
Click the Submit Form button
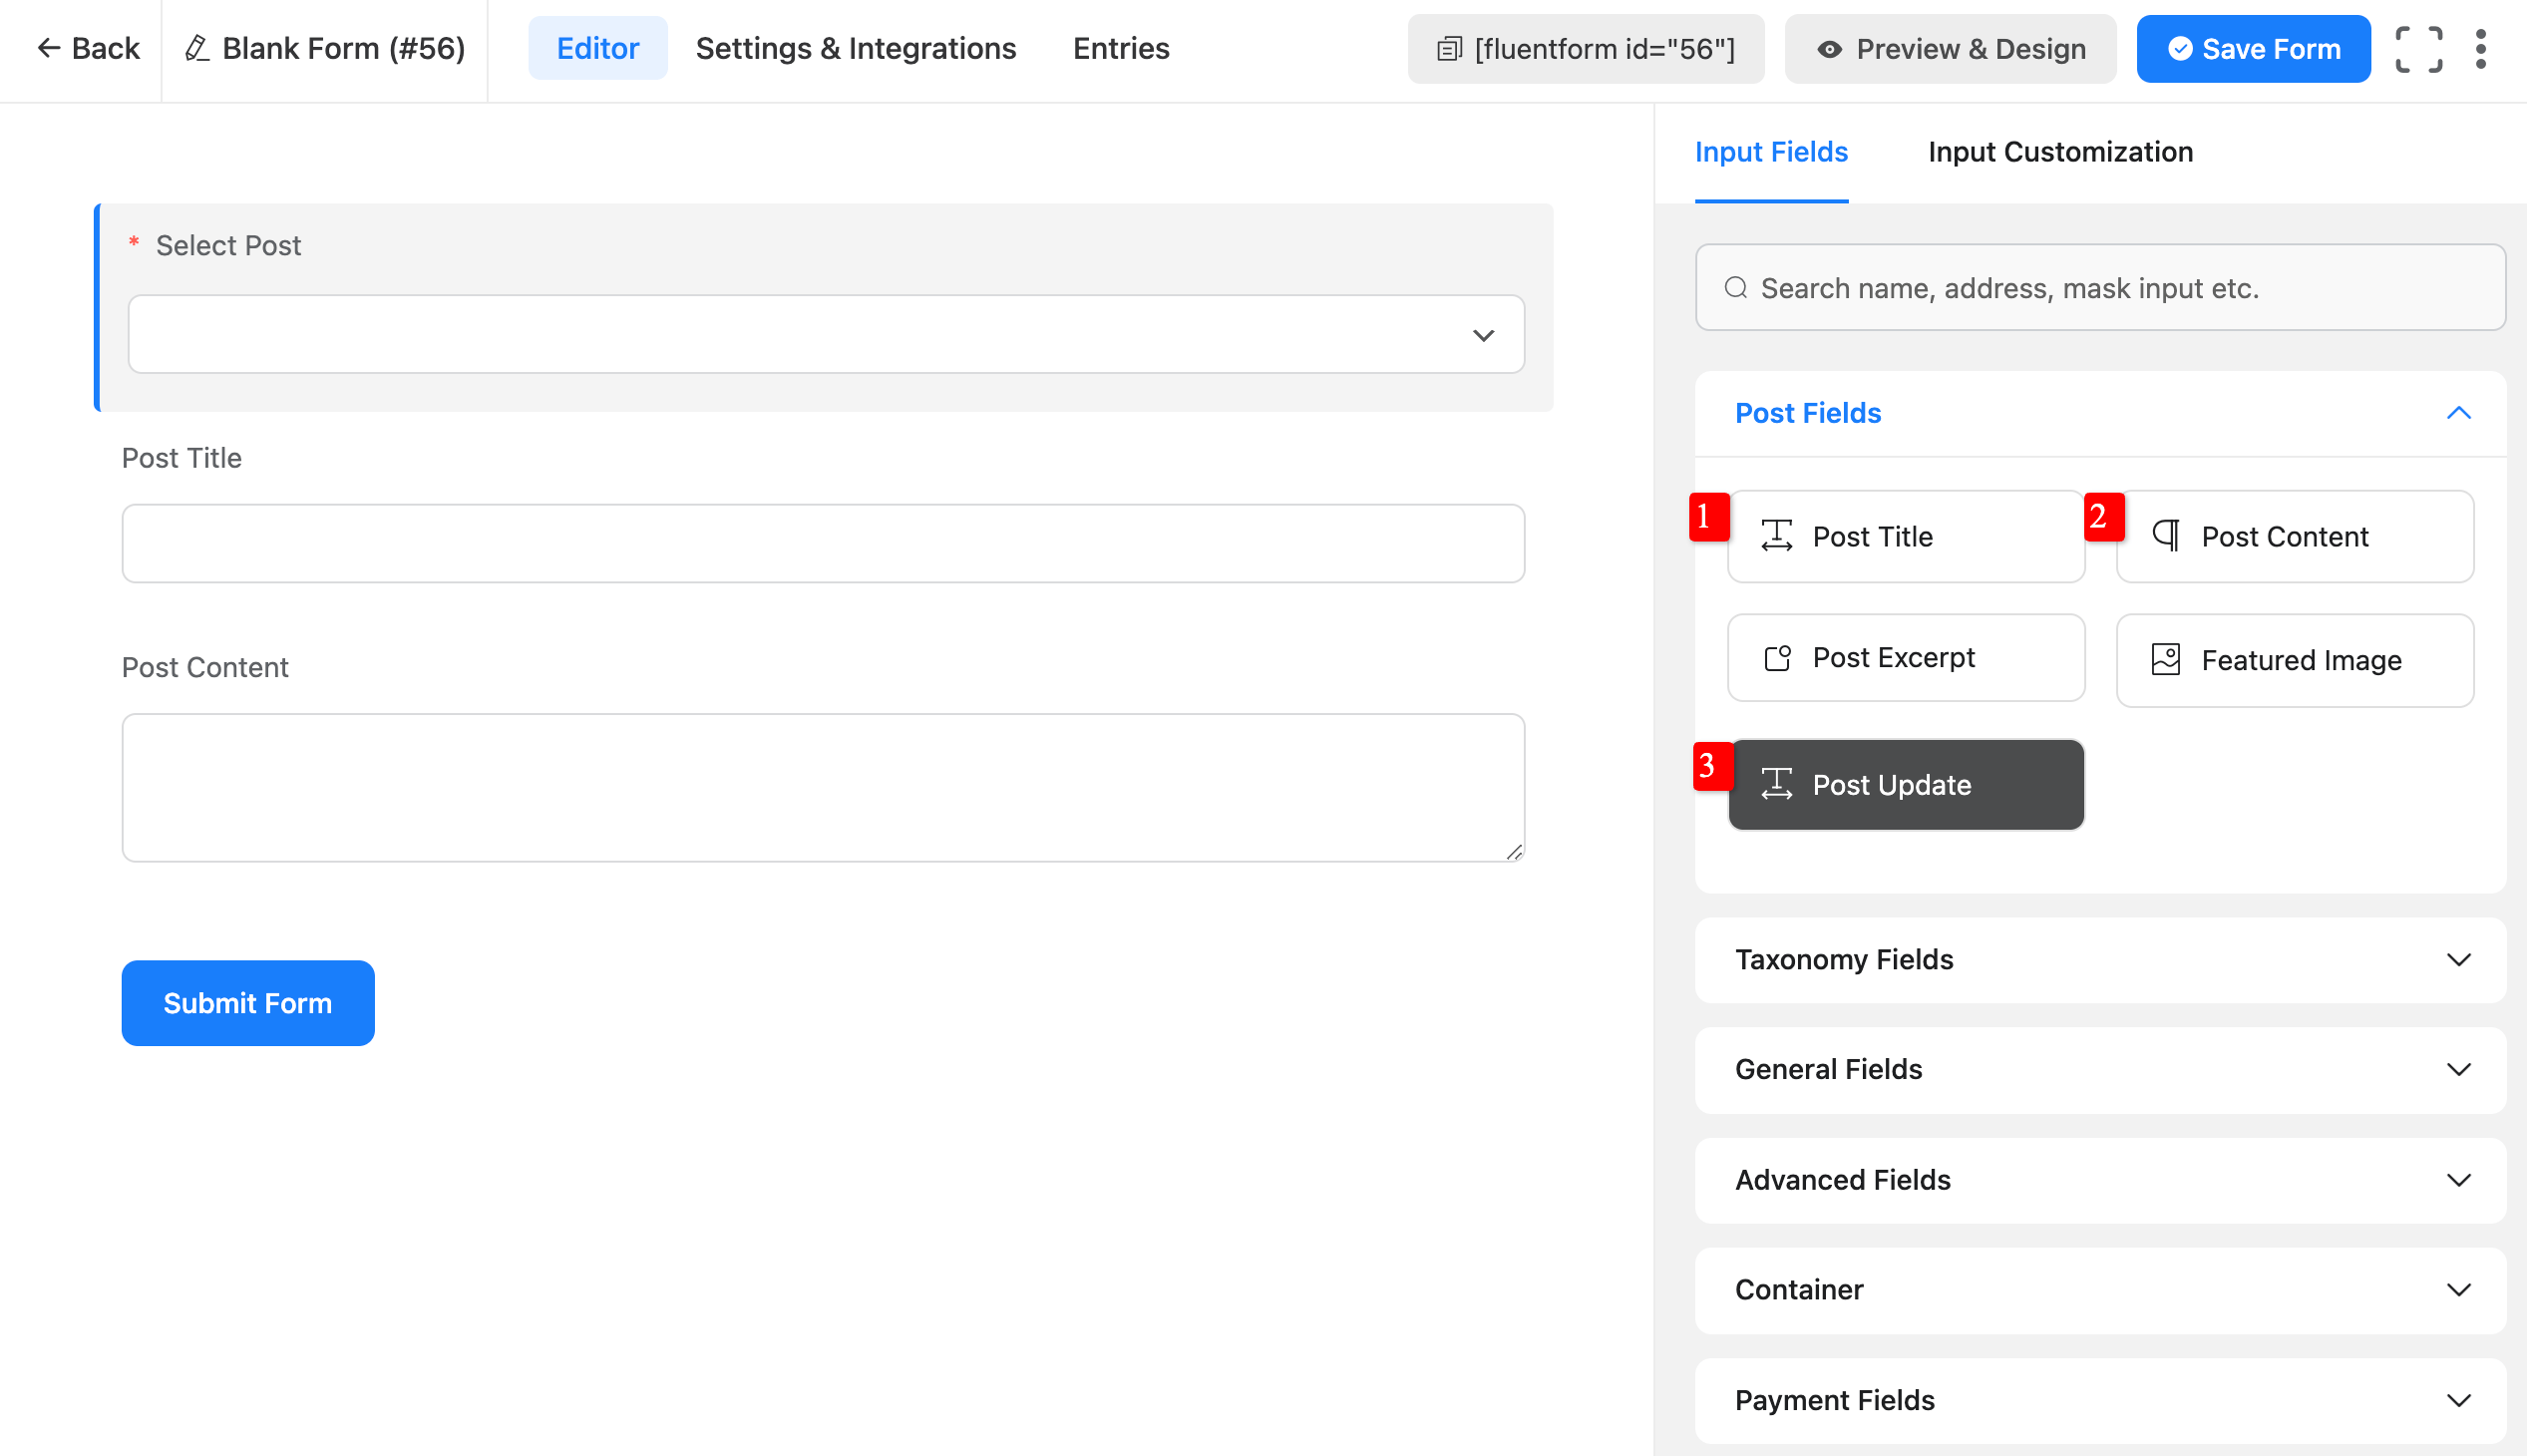tap(248, 1003)
